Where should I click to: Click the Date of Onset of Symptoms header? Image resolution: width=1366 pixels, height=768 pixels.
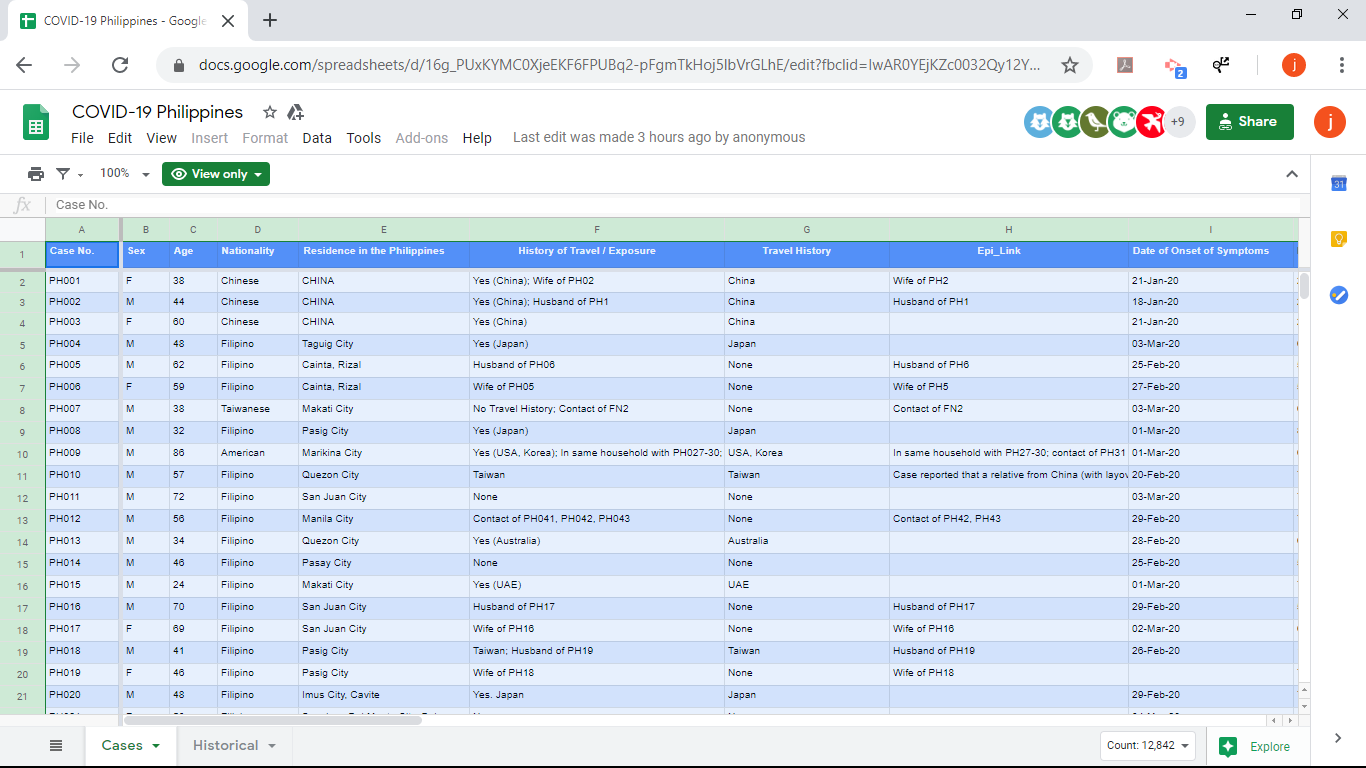pos(1213,254)
